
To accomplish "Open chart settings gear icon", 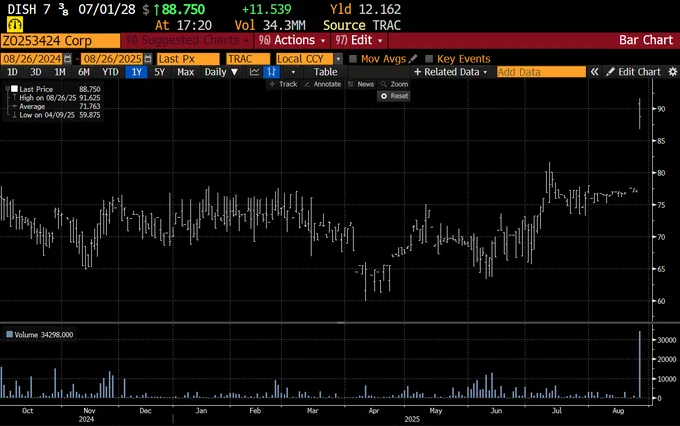I will pos(672,72).
